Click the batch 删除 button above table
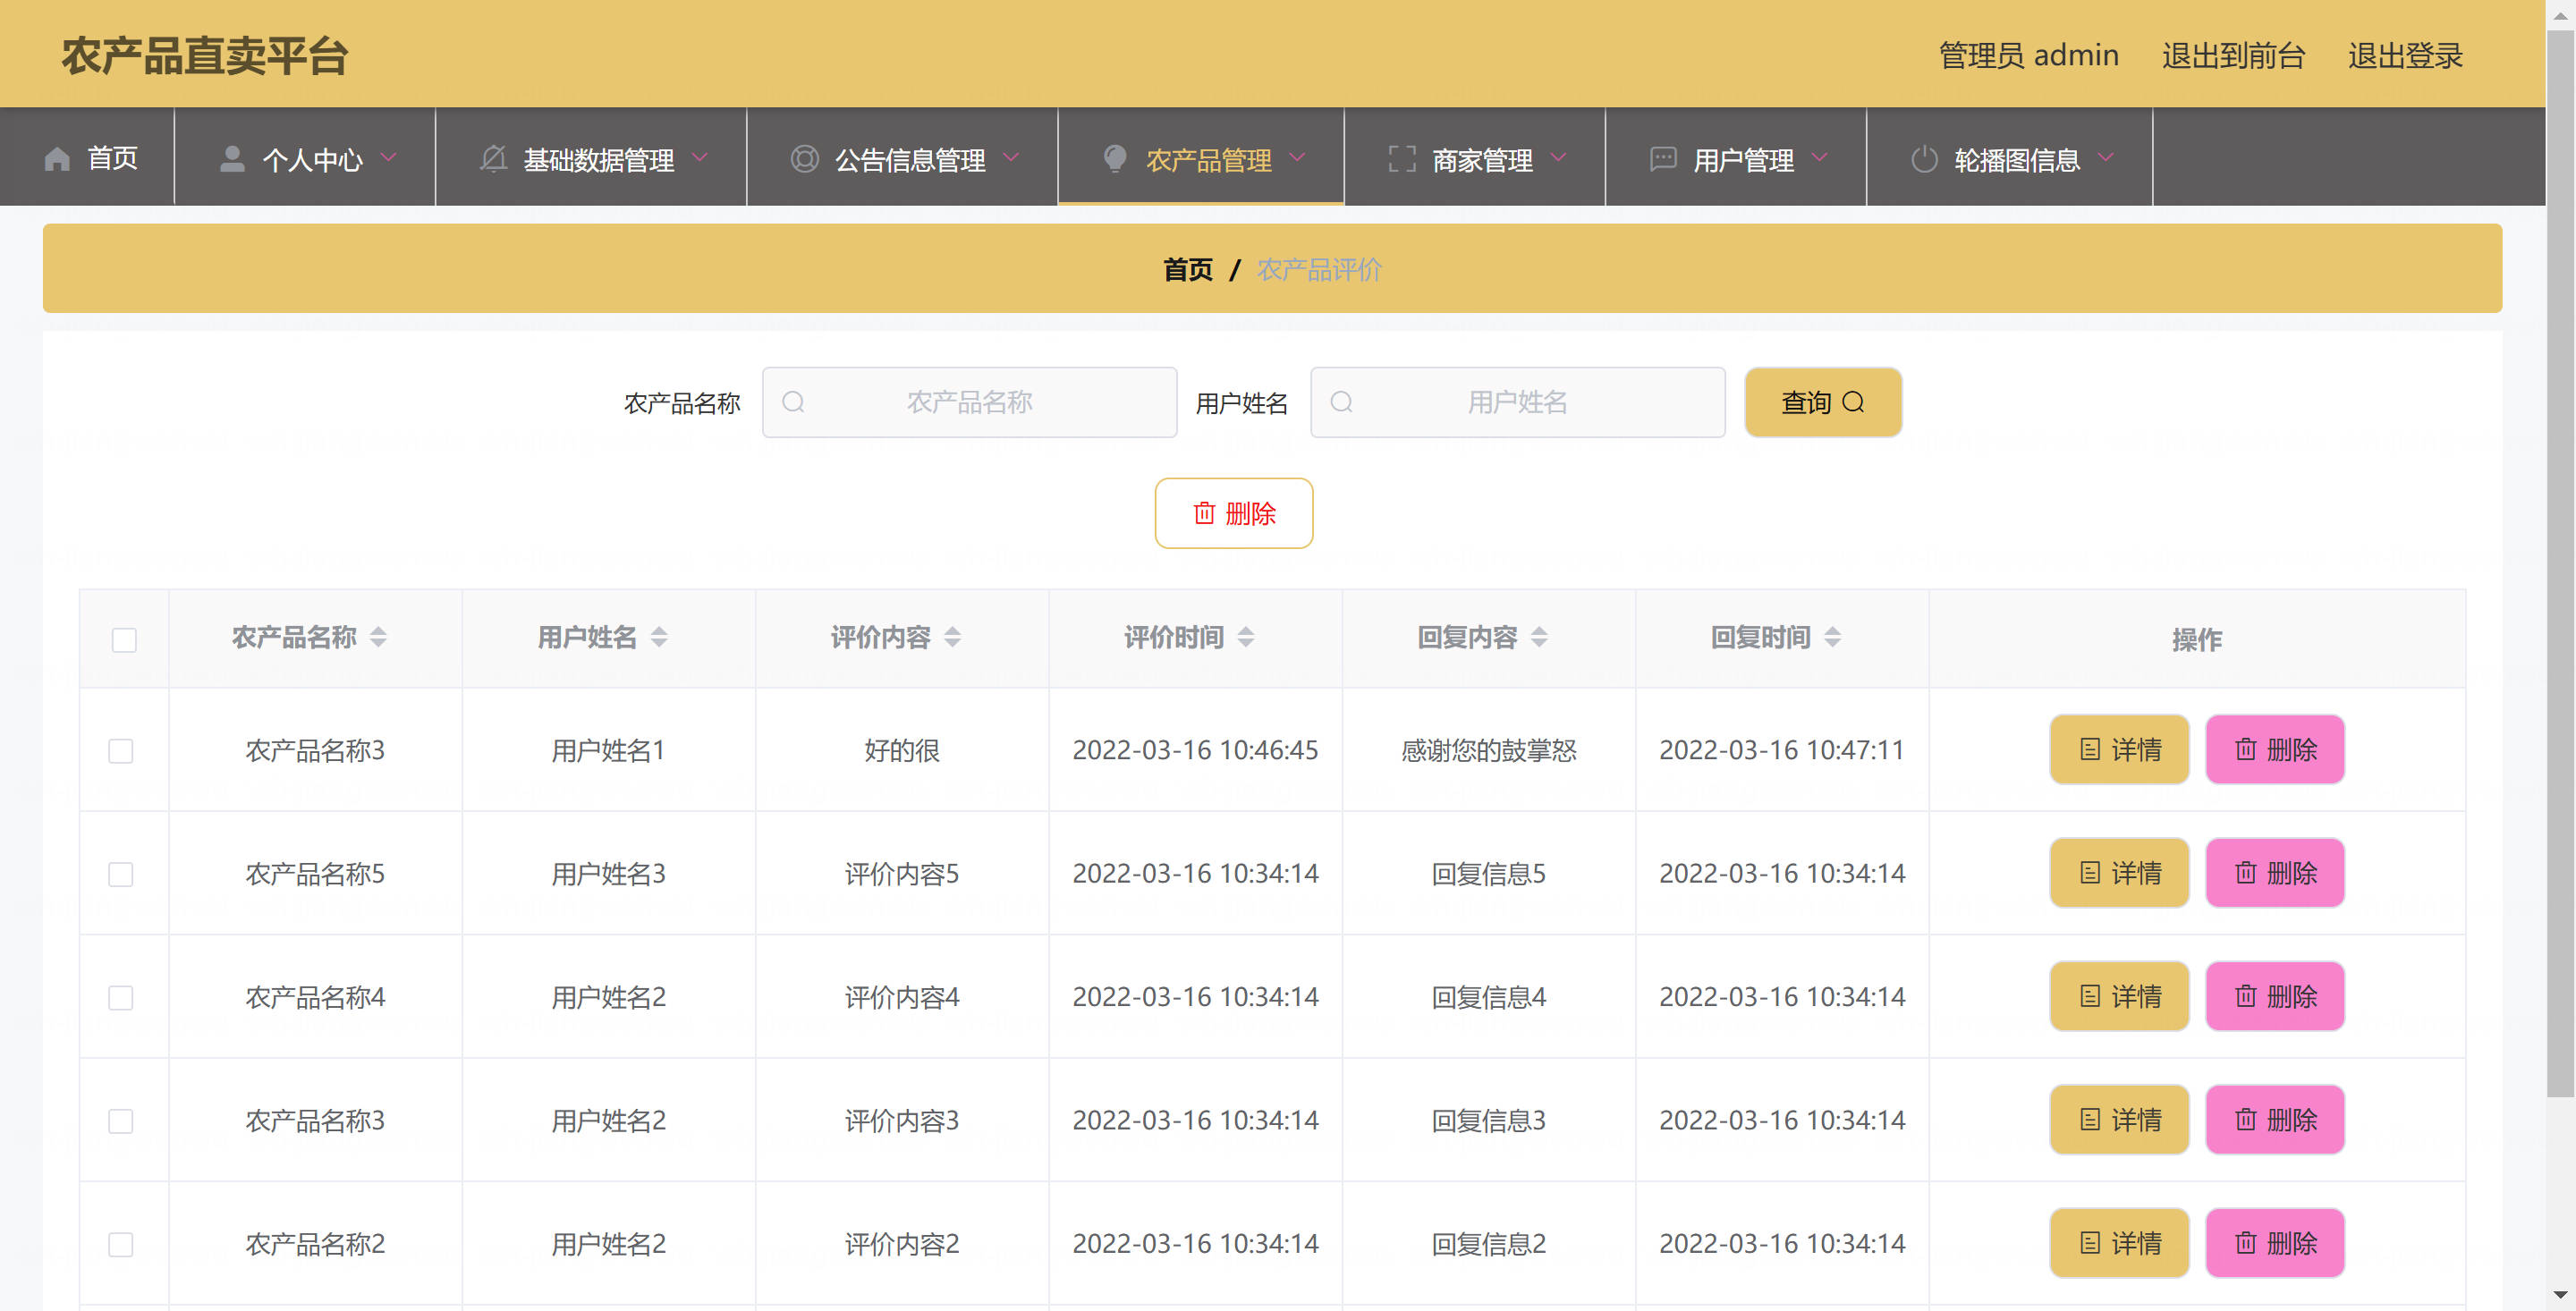 pyautogui.click(x=1234, y=513)
